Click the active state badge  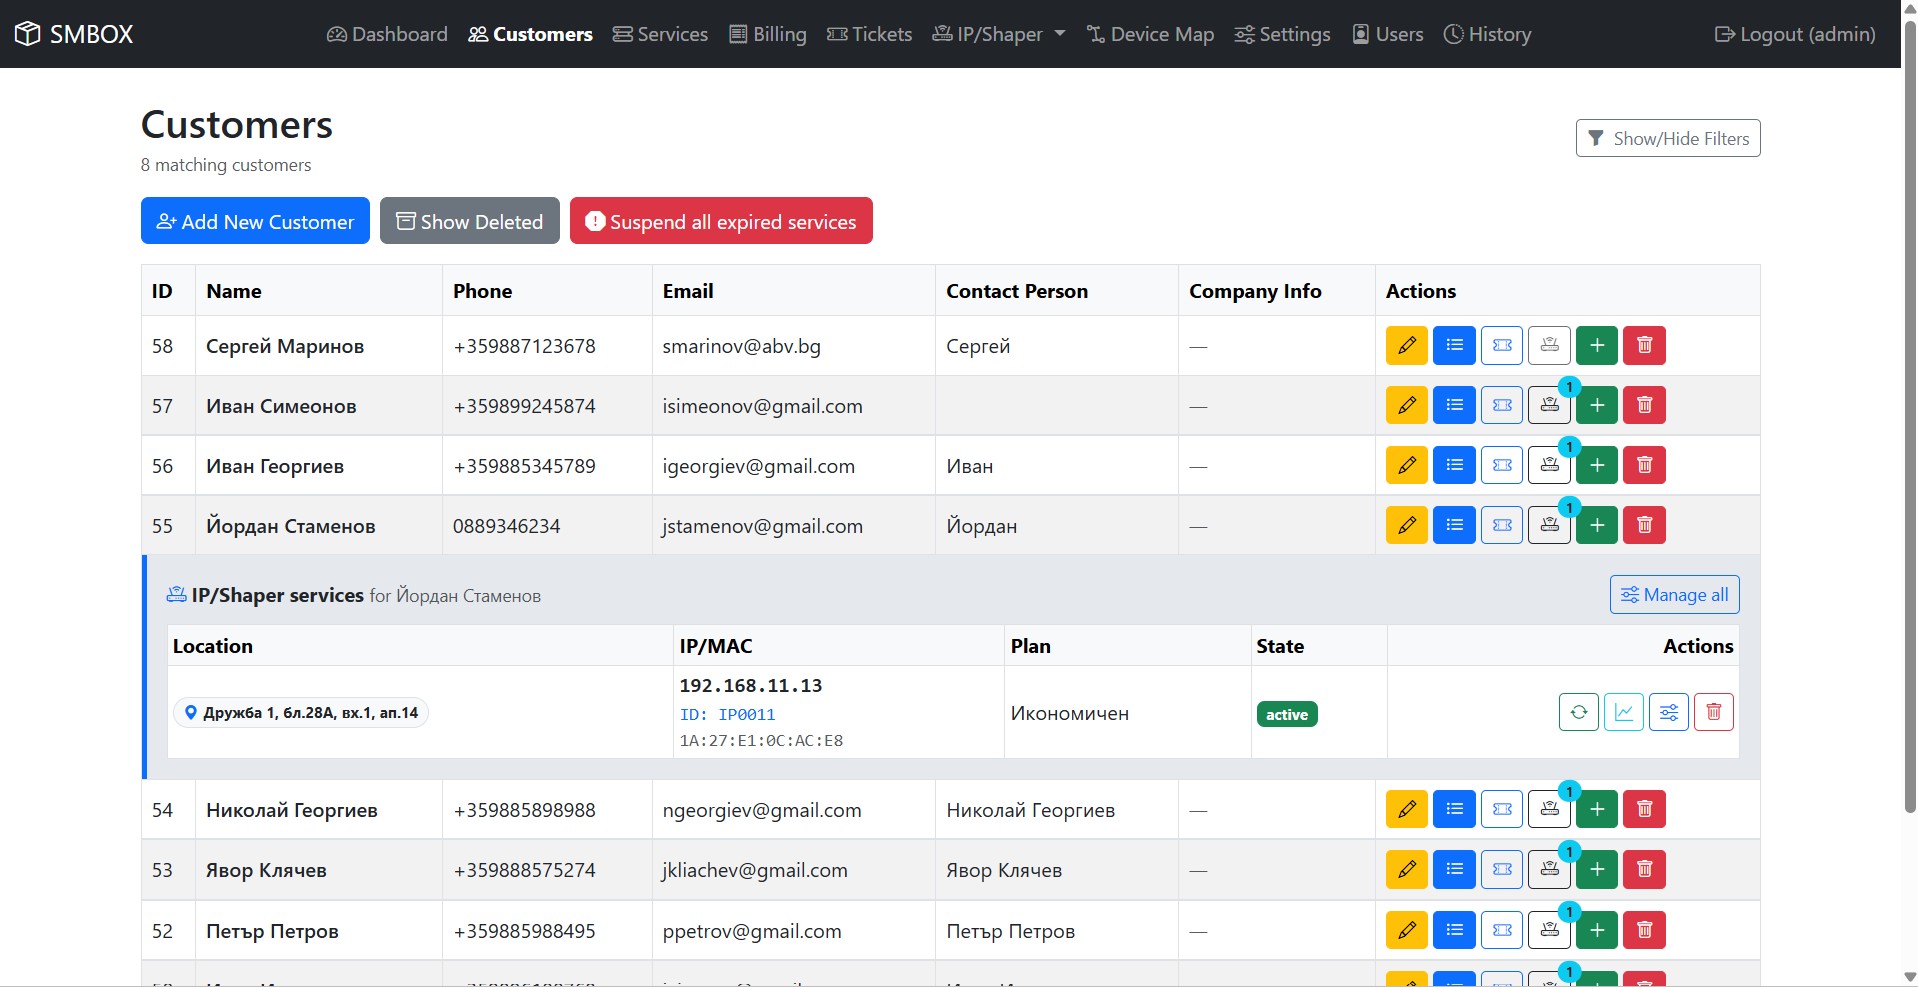[1286, 714]
